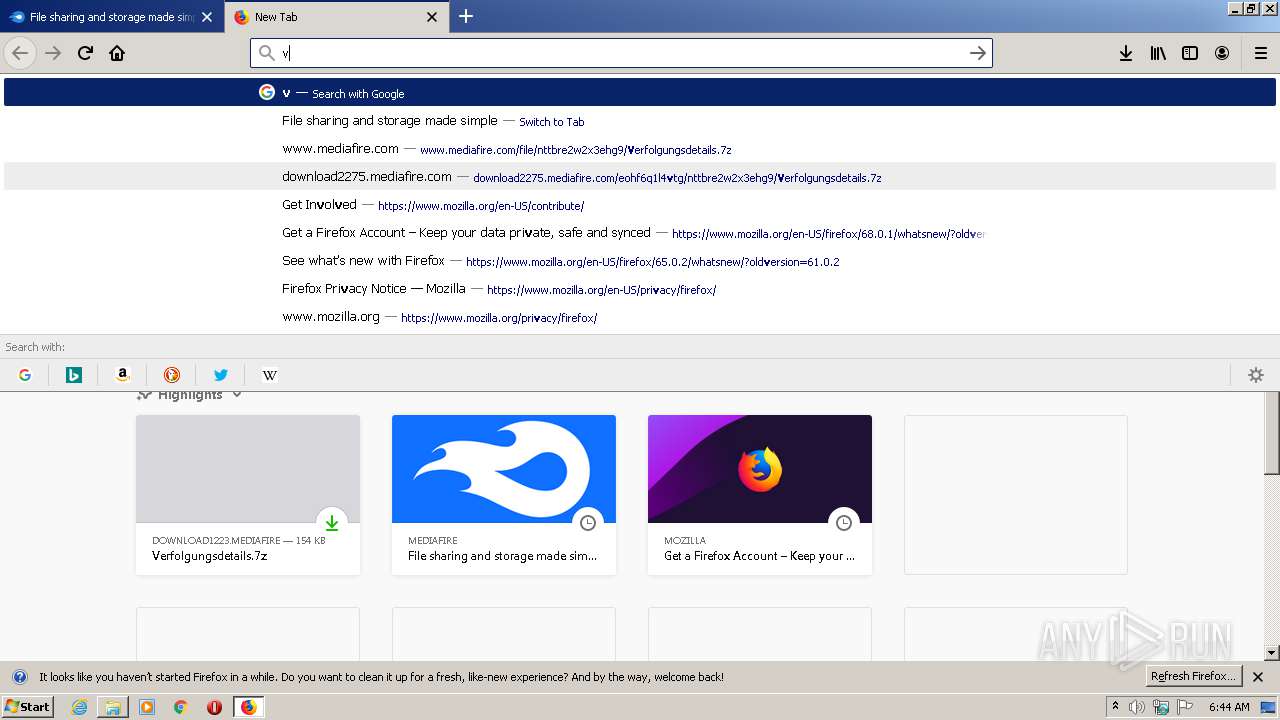The width and height of the screenshot is (1280, 720).
Task: Open search settings gear icon
Action: click(x=1256, y=375)
